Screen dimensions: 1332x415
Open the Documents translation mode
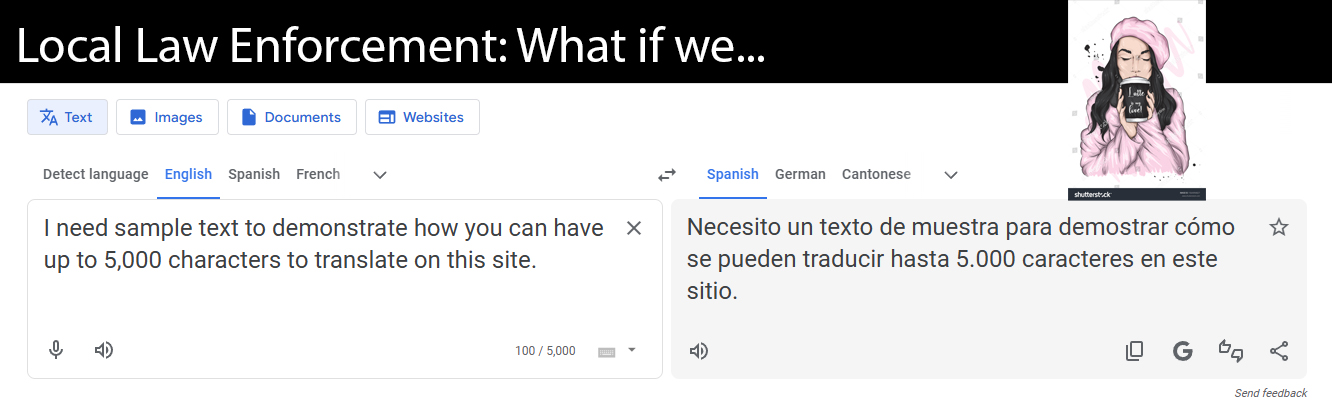pos(291,117)
